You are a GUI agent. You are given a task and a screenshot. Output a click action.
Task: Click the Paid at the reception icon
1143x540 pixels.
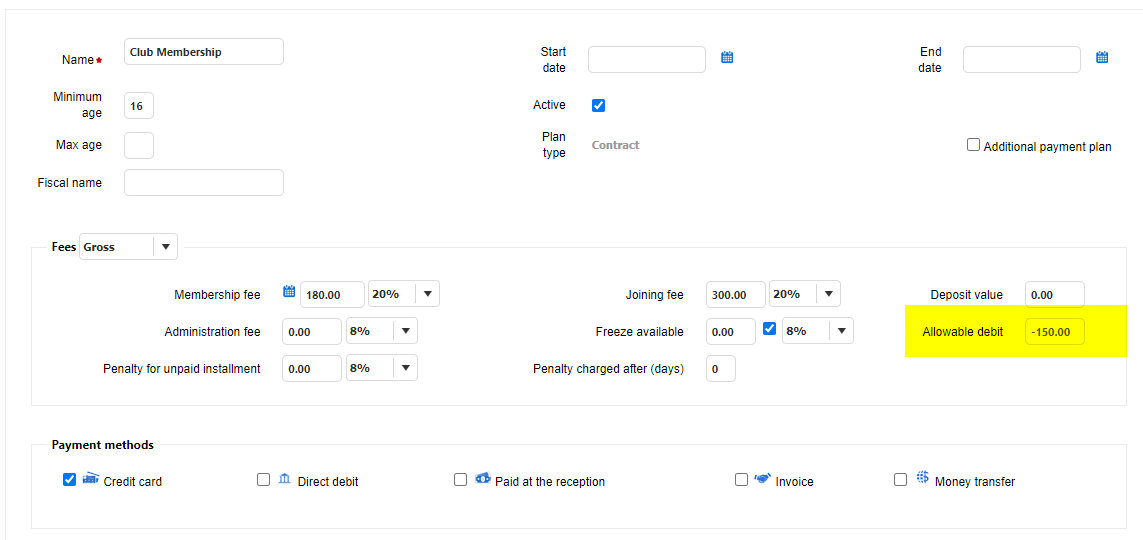[482, 479]
